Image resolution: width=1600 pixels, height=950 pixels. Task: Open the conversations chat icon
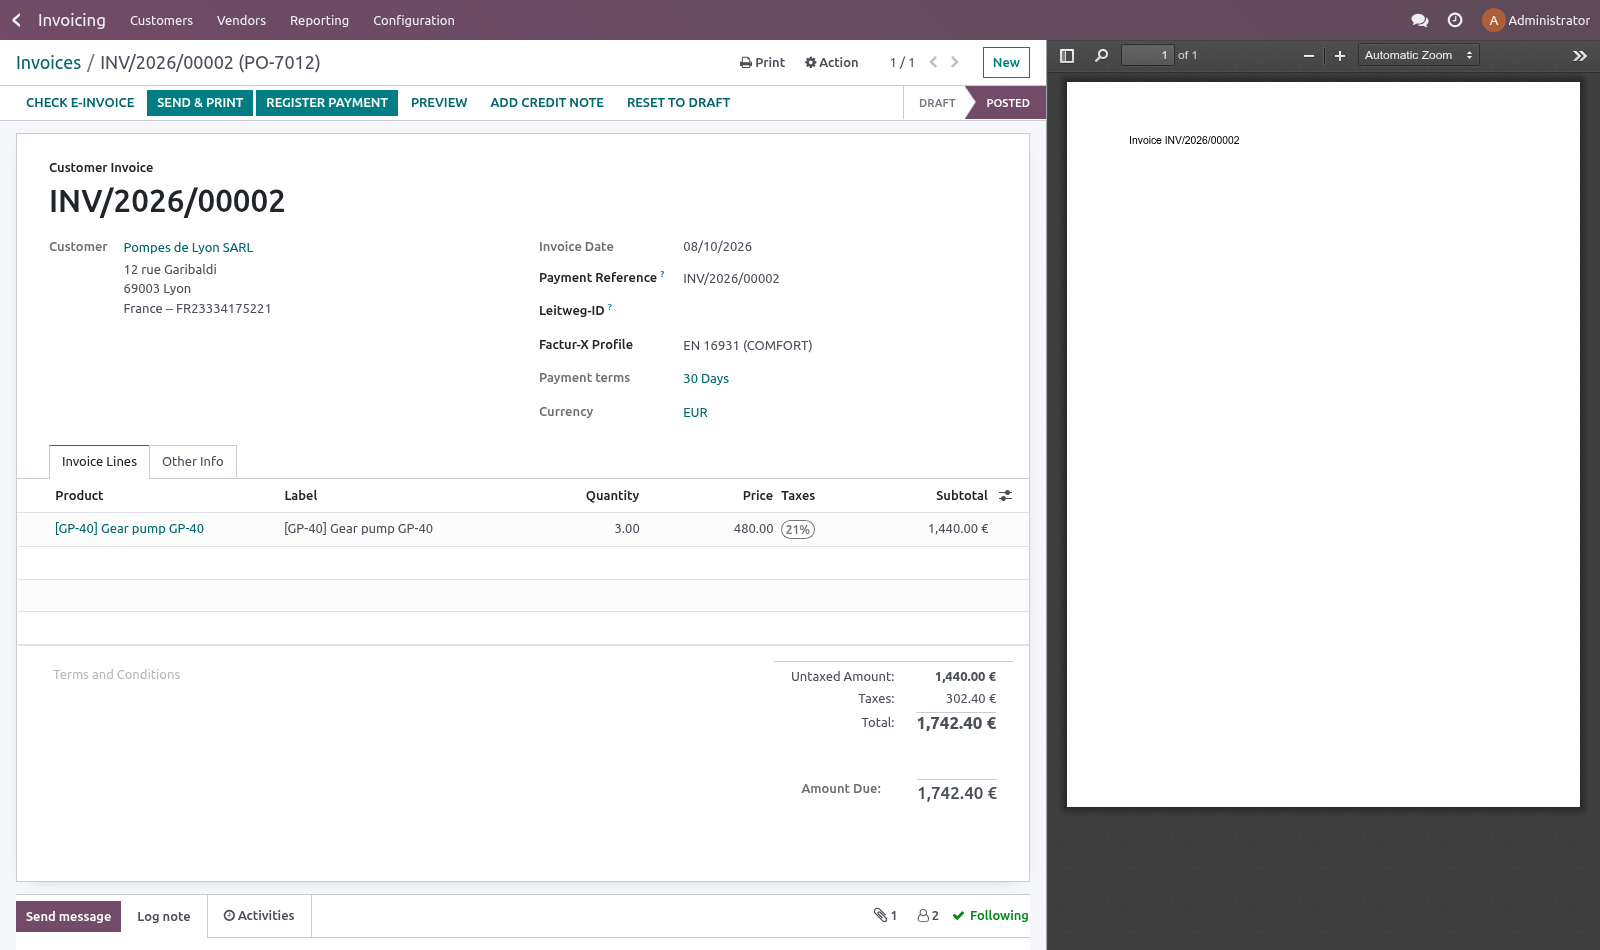click(x=1419, y=20)
